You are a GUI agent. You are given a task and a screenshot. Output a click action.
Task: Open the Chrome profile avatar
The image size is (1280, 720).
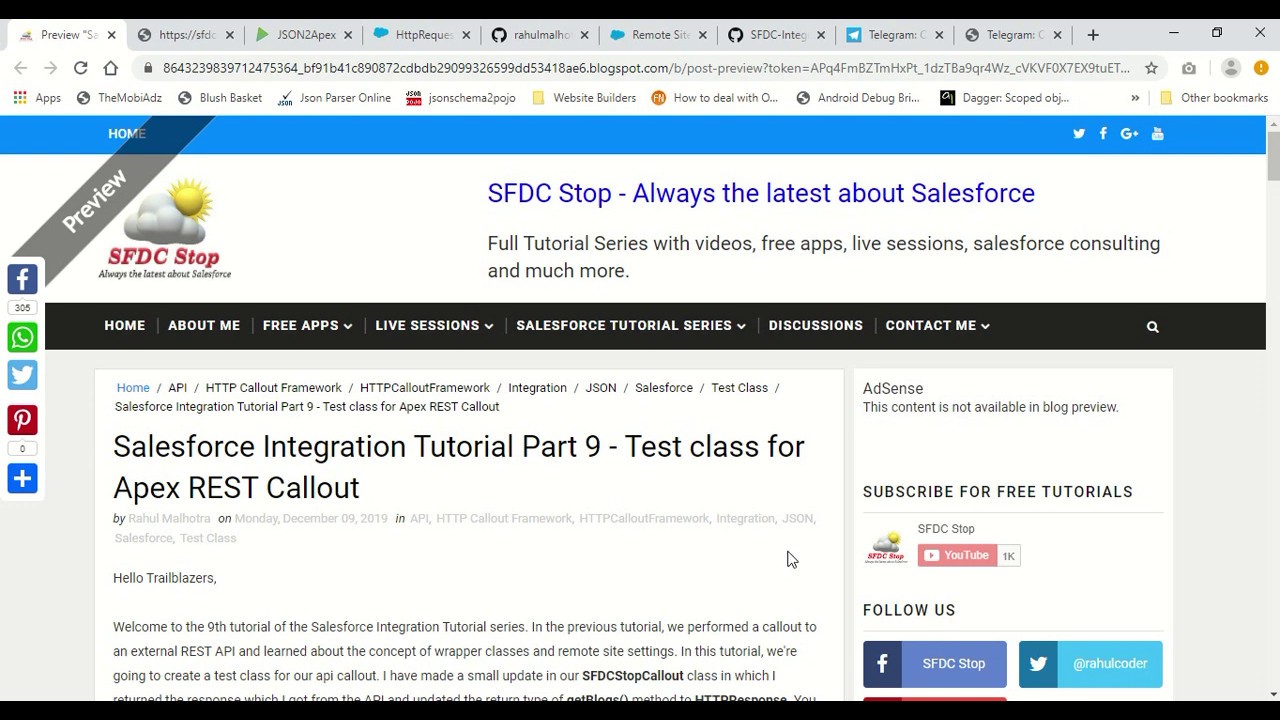click(x=1231, y=68)
